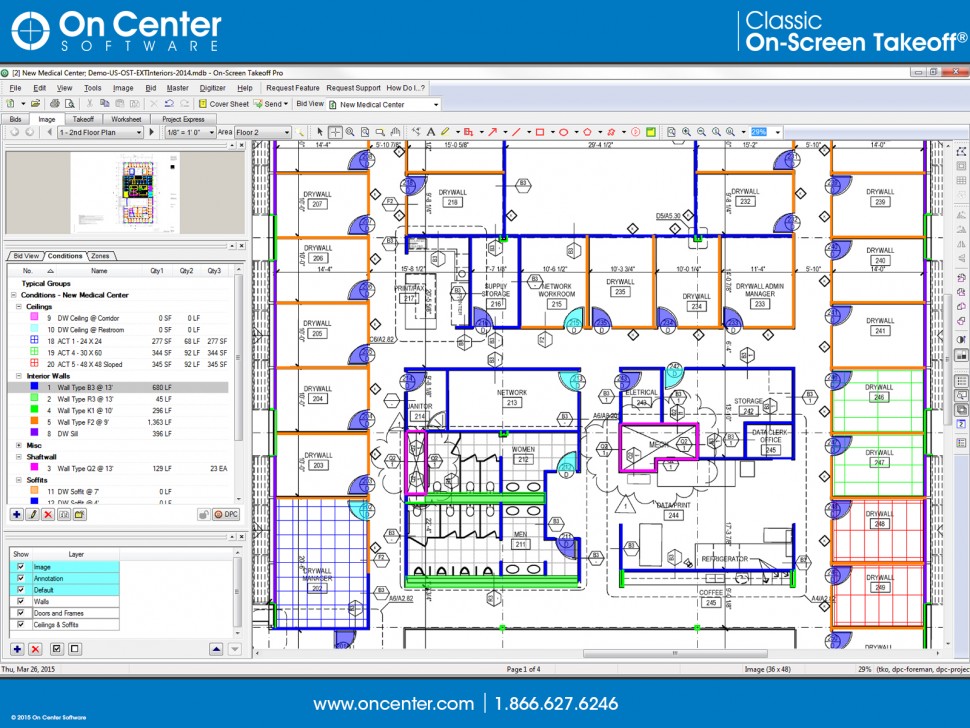This screenshot has height=728, width=970.
Task: Collapse the Interior Walls group
Action: point(19,376)
